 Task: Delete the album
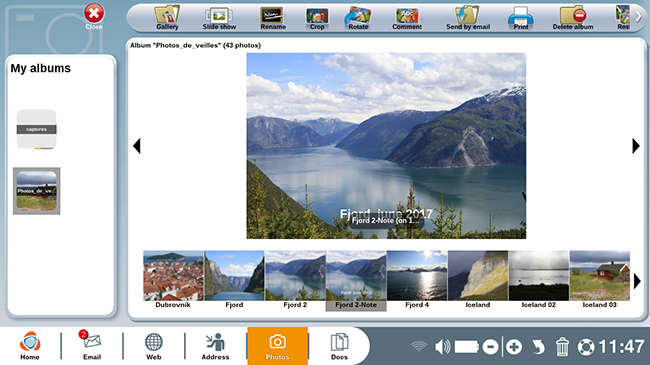pyautogui.click(x=572, y=18)
